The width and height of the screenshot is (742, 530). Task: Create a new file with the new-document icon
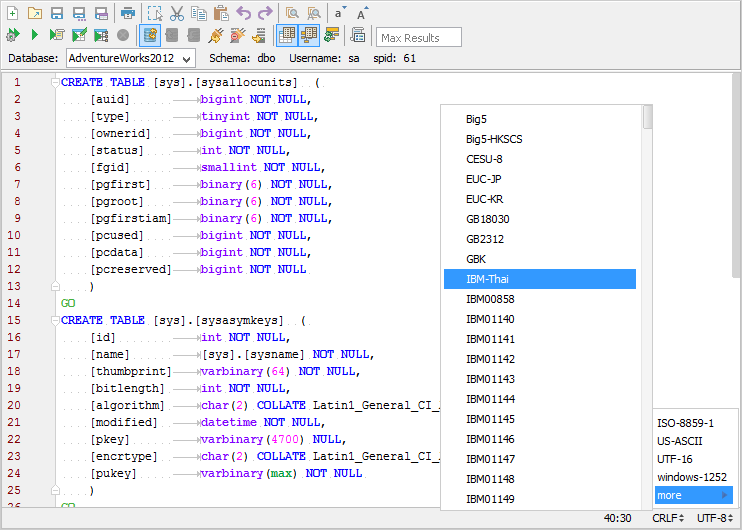click(x=13, y=13)
